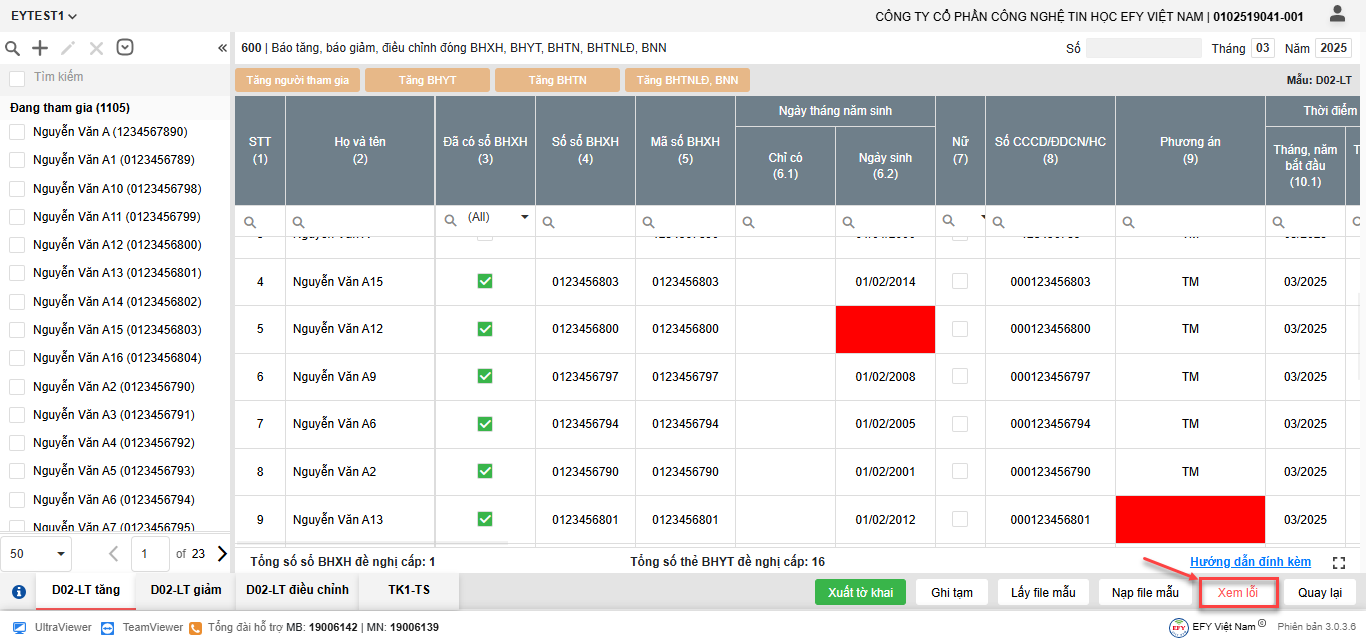
Task: Collapse the left employee list panel
Action: [x=222, y=48]
